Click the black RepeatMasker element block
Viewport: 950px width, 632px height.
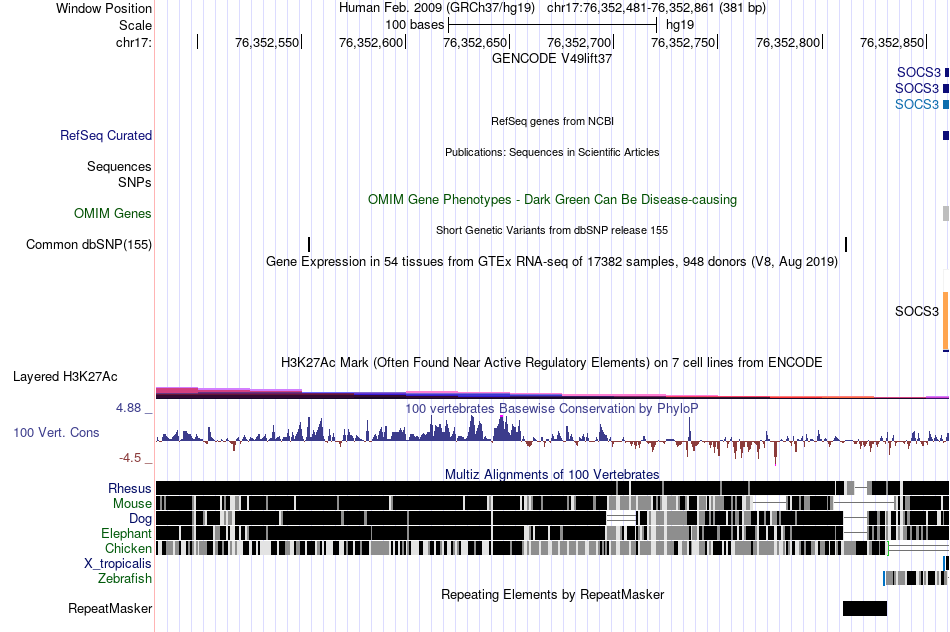(865, 608)
